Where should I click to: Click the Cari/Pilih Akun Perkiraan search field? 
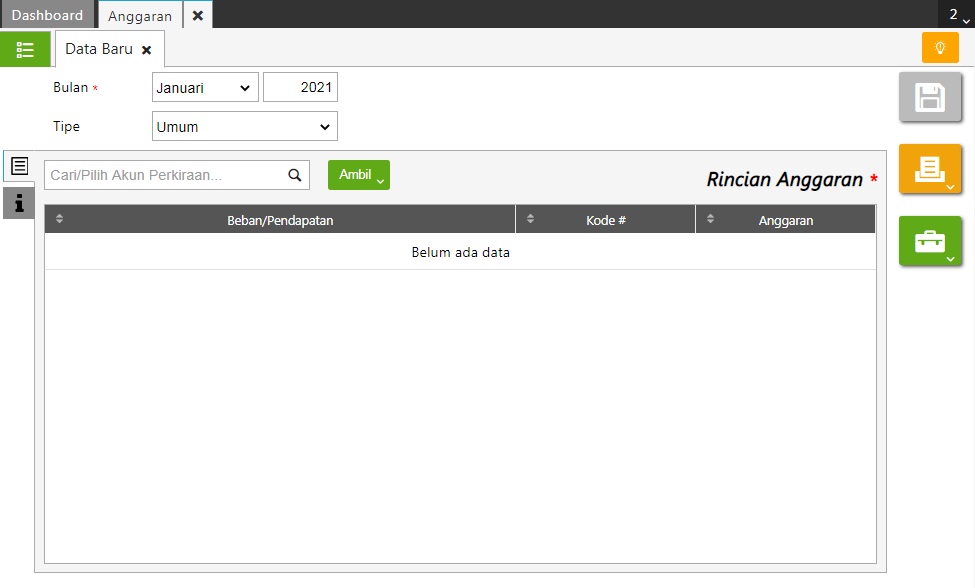pyautogui.click(x=165, y=175)
